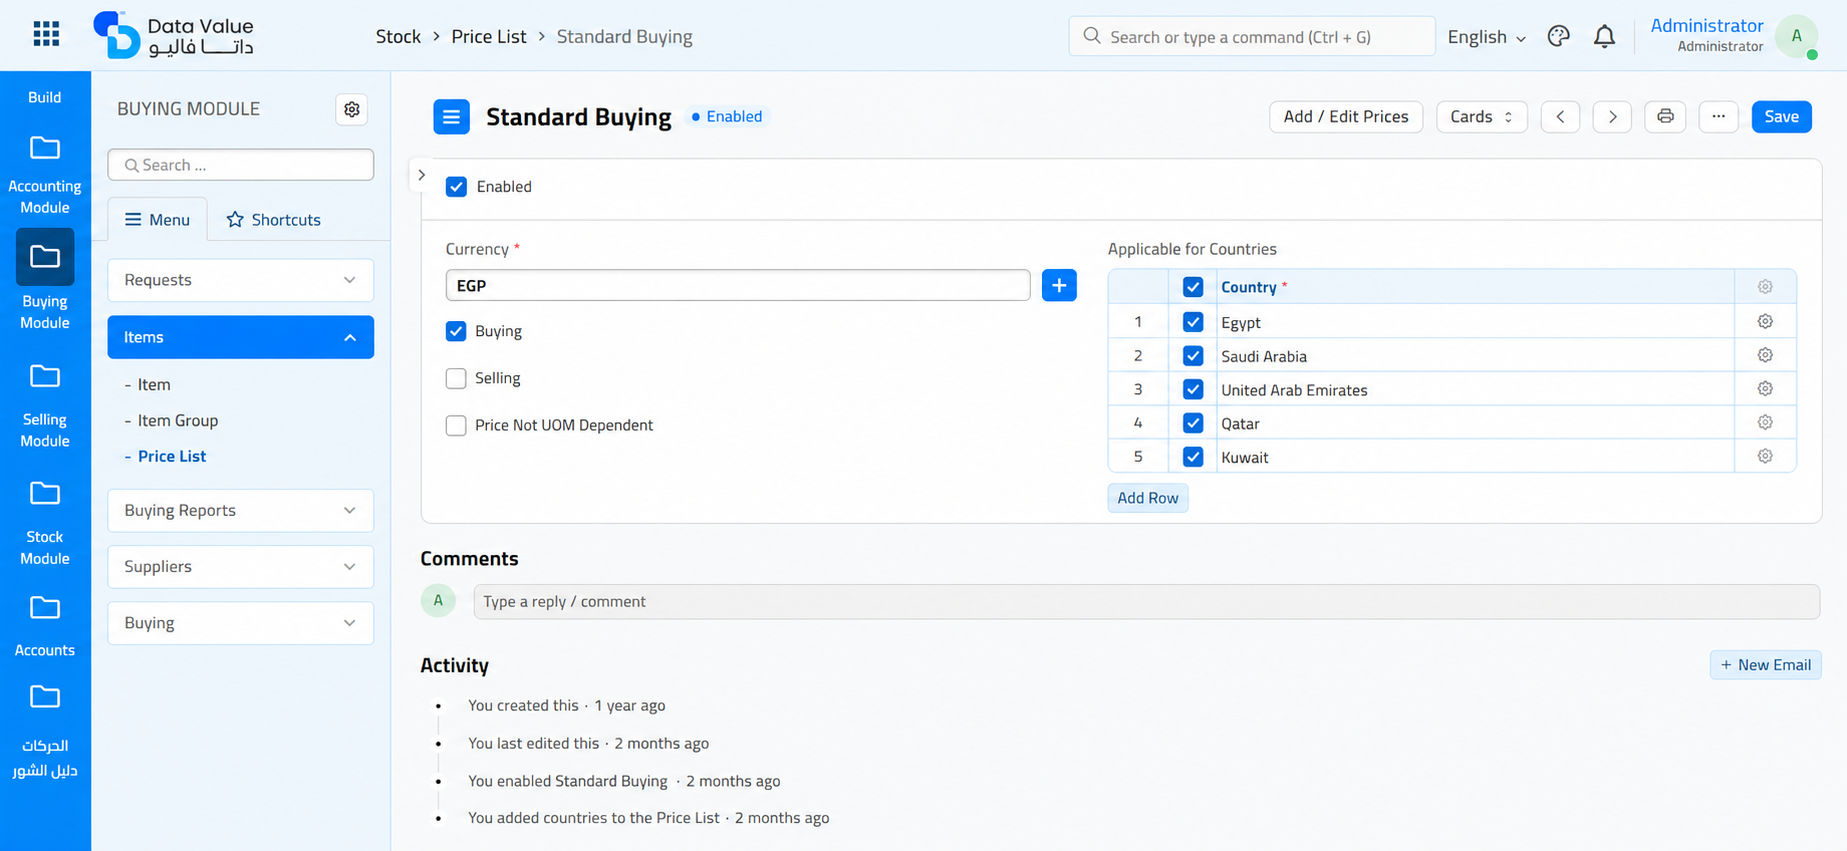The height and width of the screenshot is (851, 1847).
Task: Toggle United Arab Emirates row checkbox
Action: tap(1193, 389)
